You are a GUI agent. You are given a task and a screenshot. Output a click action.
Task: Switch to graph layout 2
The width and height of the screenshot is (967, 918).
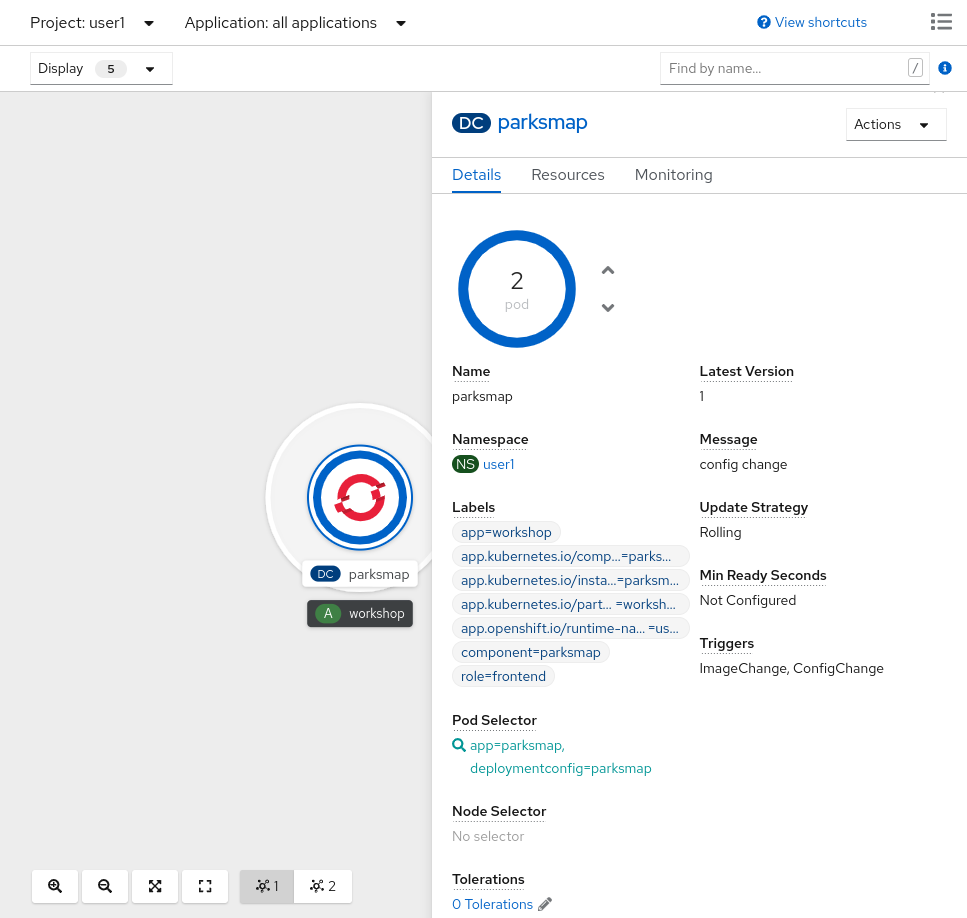323,886
